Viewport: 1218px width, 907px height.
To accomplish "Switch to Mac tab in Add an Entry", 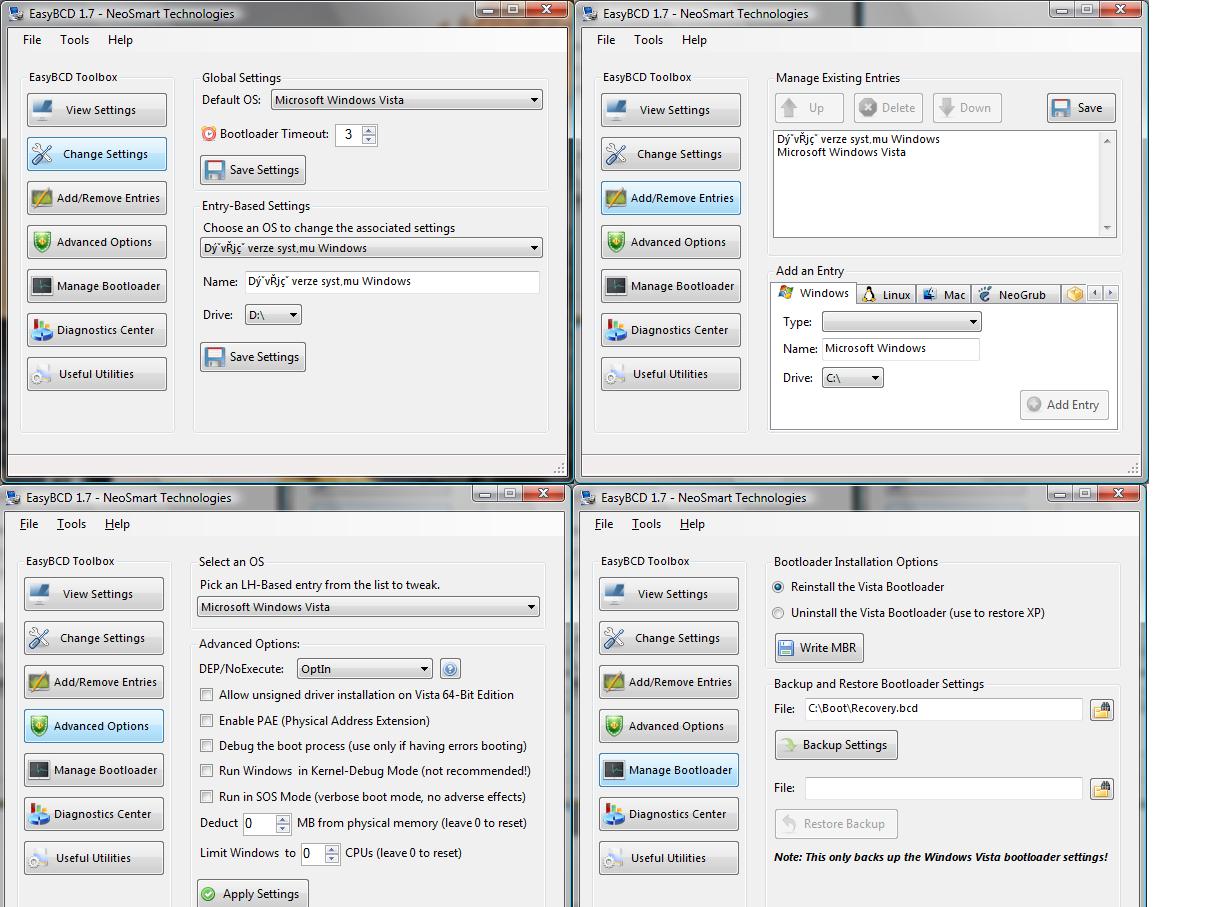I will 944,294.
